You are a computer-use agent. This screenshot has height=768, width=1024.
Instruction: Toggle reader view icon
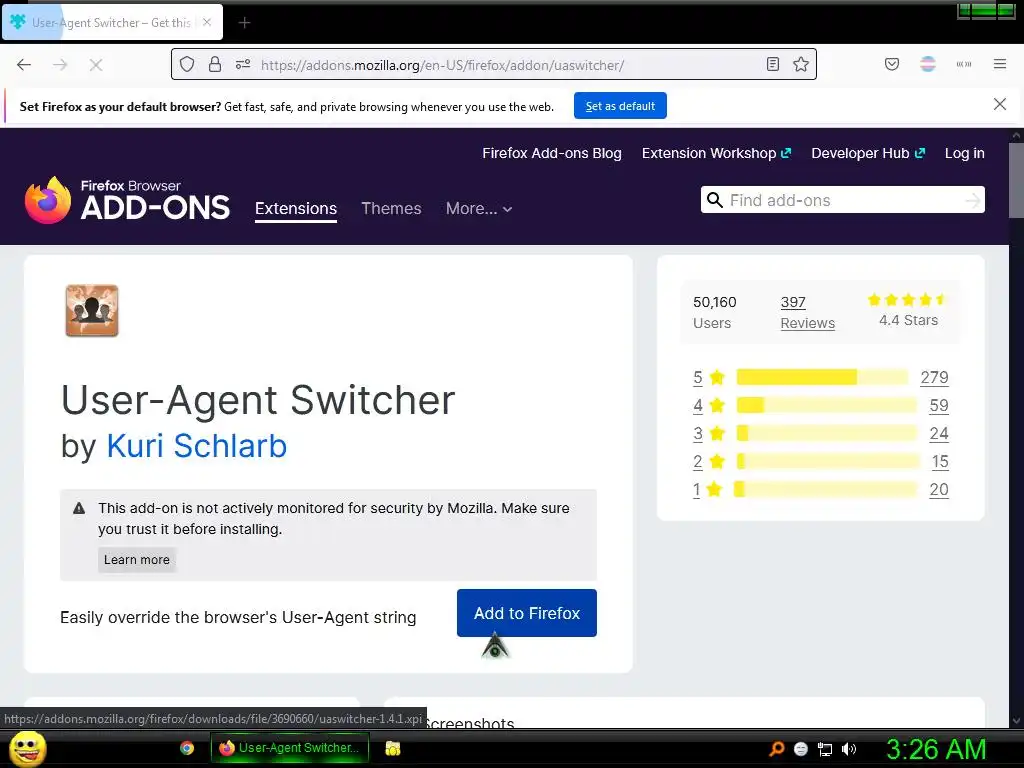773,64
